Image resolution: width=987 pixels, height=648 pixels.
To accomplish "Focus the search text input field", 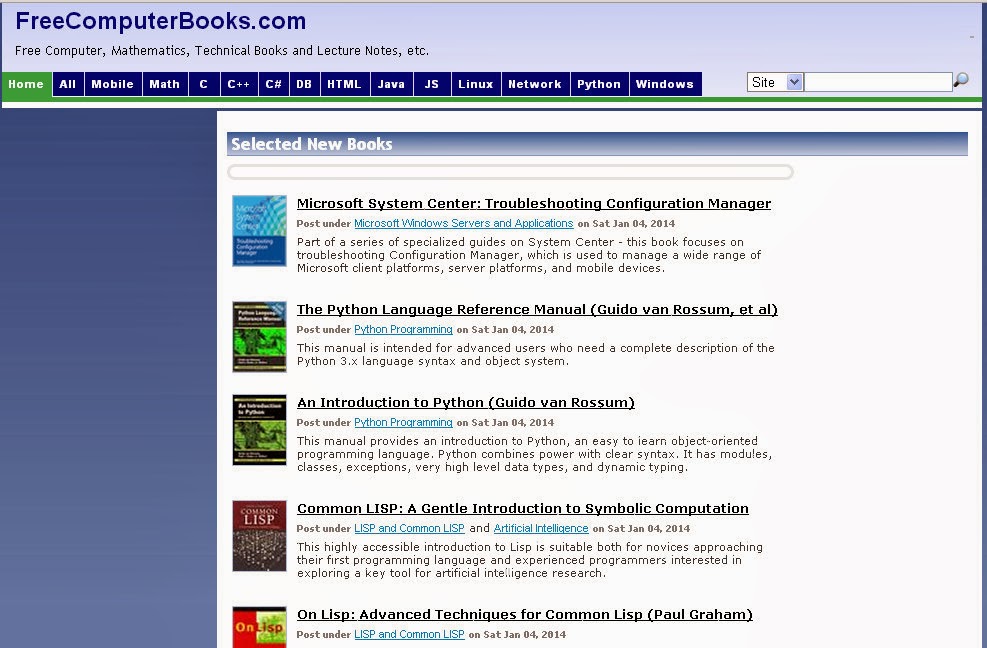I will 878,82.
